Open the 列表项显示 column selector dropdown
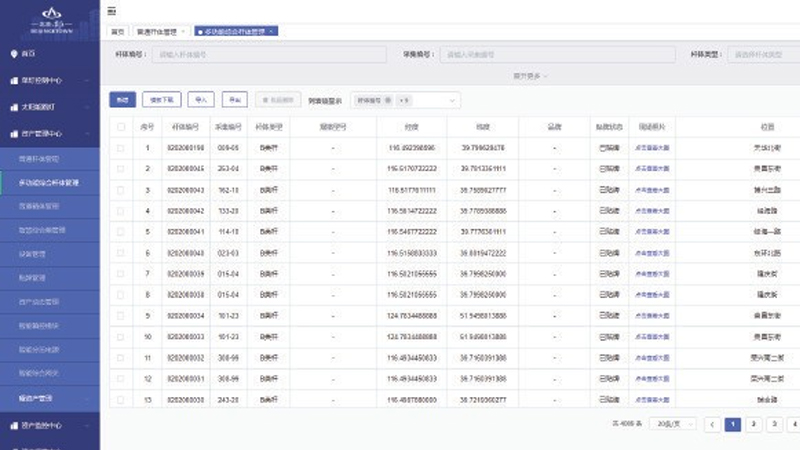Image resolution: width=800 pixels, height=450 pixels. [x=452, y=100]
